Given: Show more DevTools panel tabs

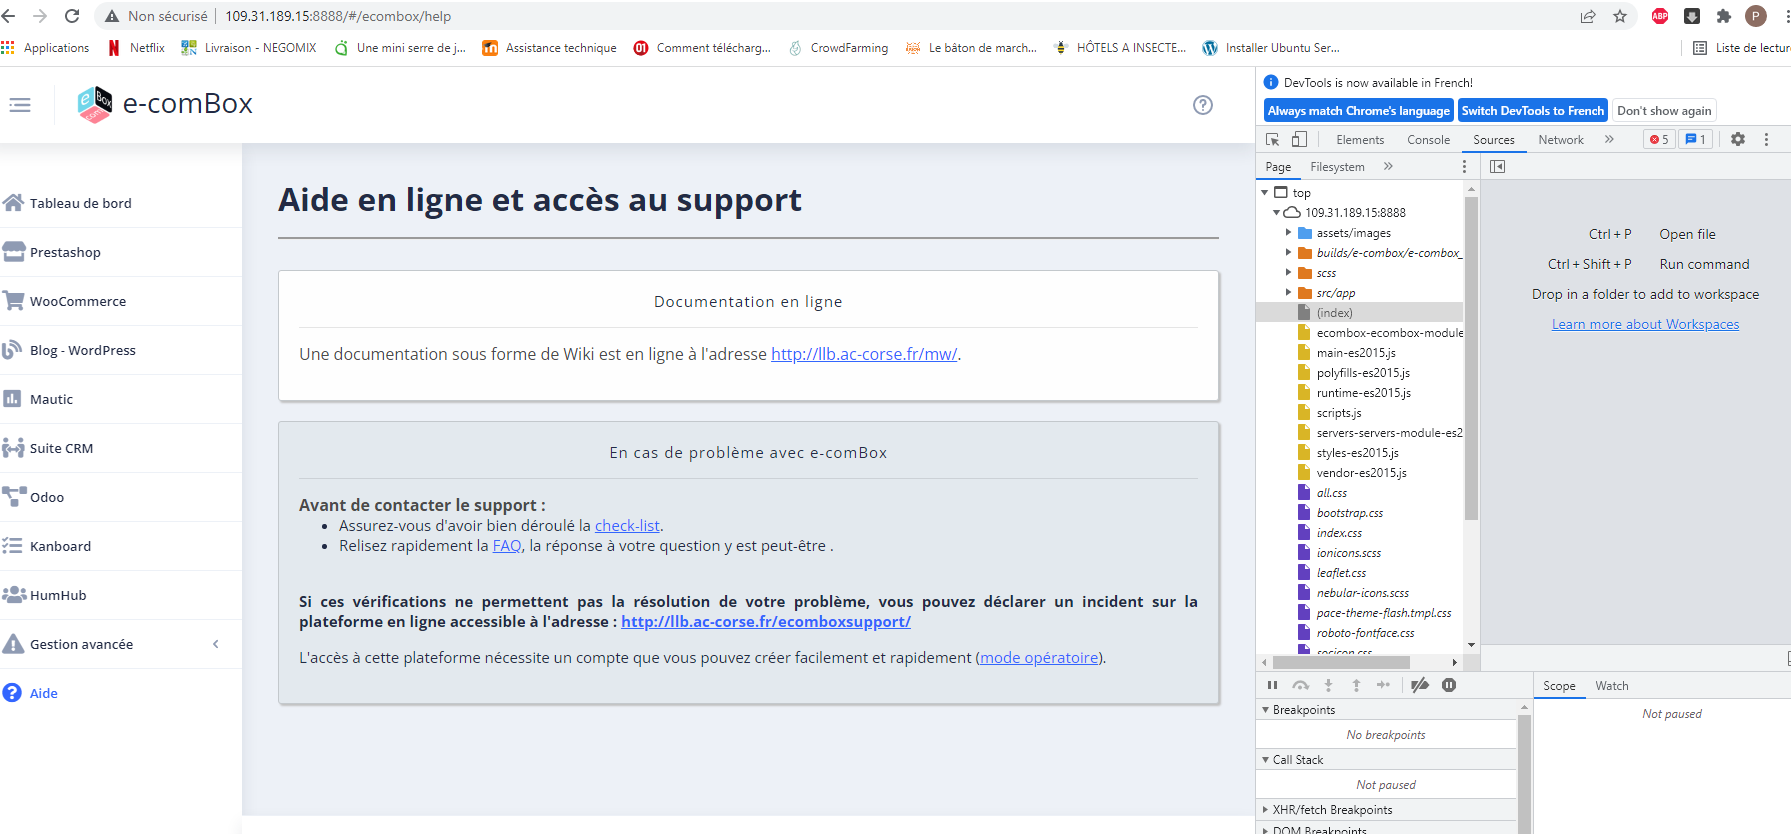Looking at the screenshot, I should pos(1609,140).
